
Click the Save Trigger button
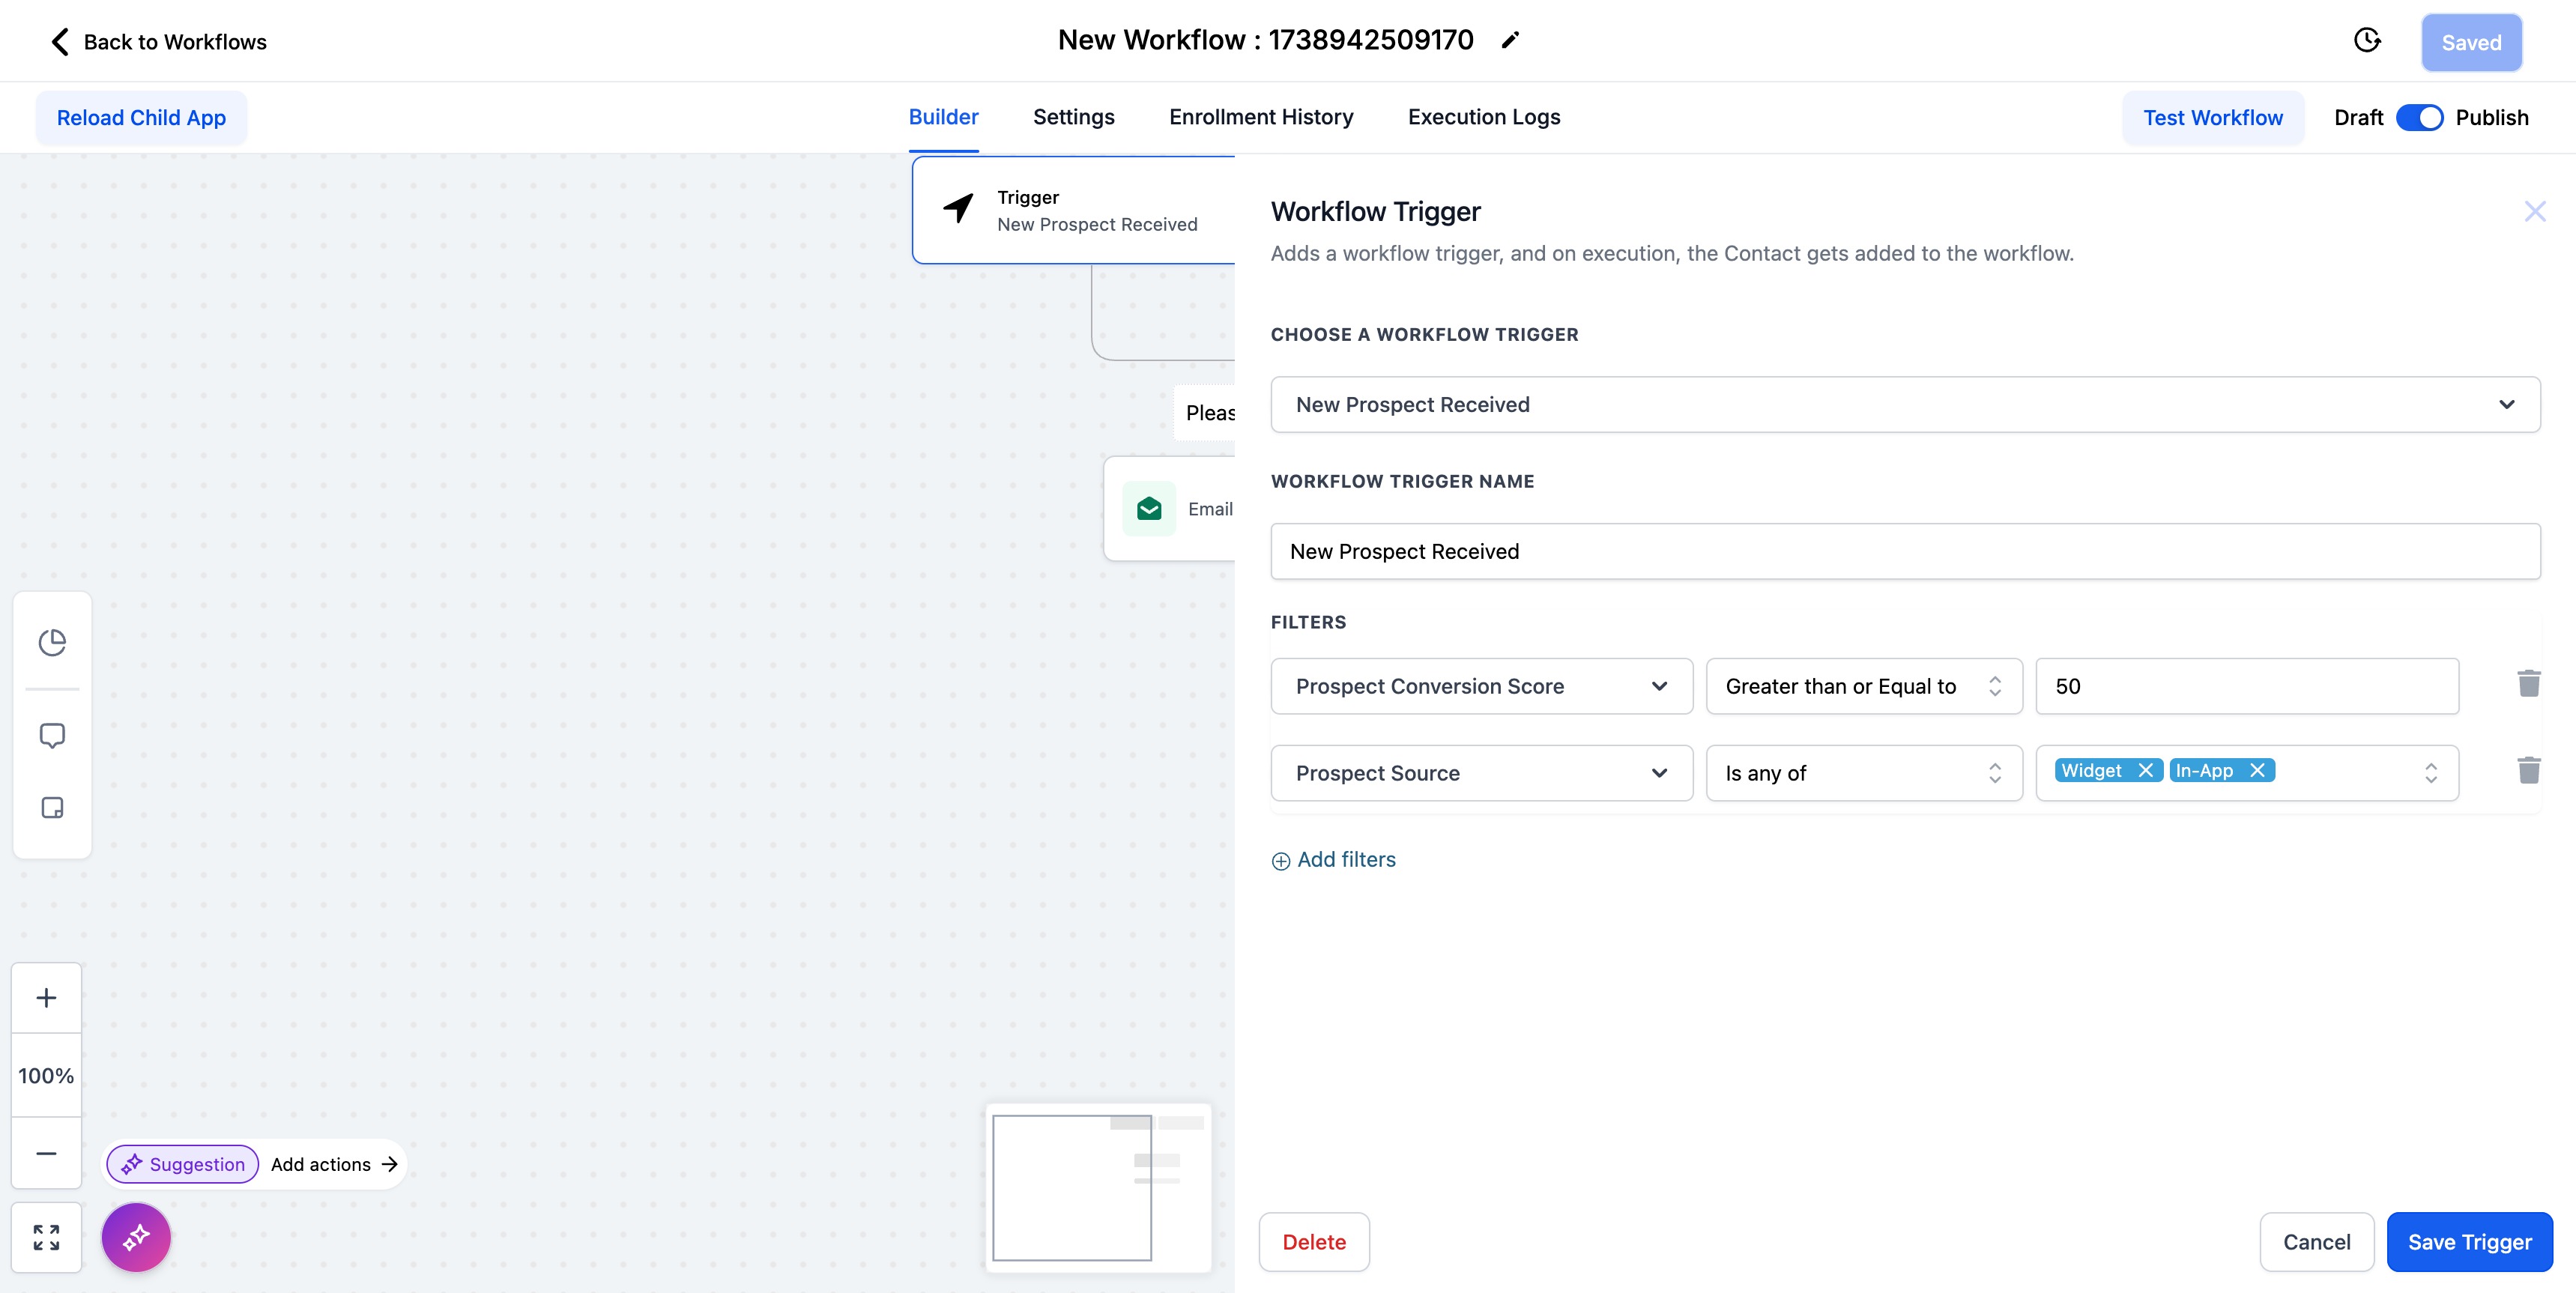tap(2469, 1242)
